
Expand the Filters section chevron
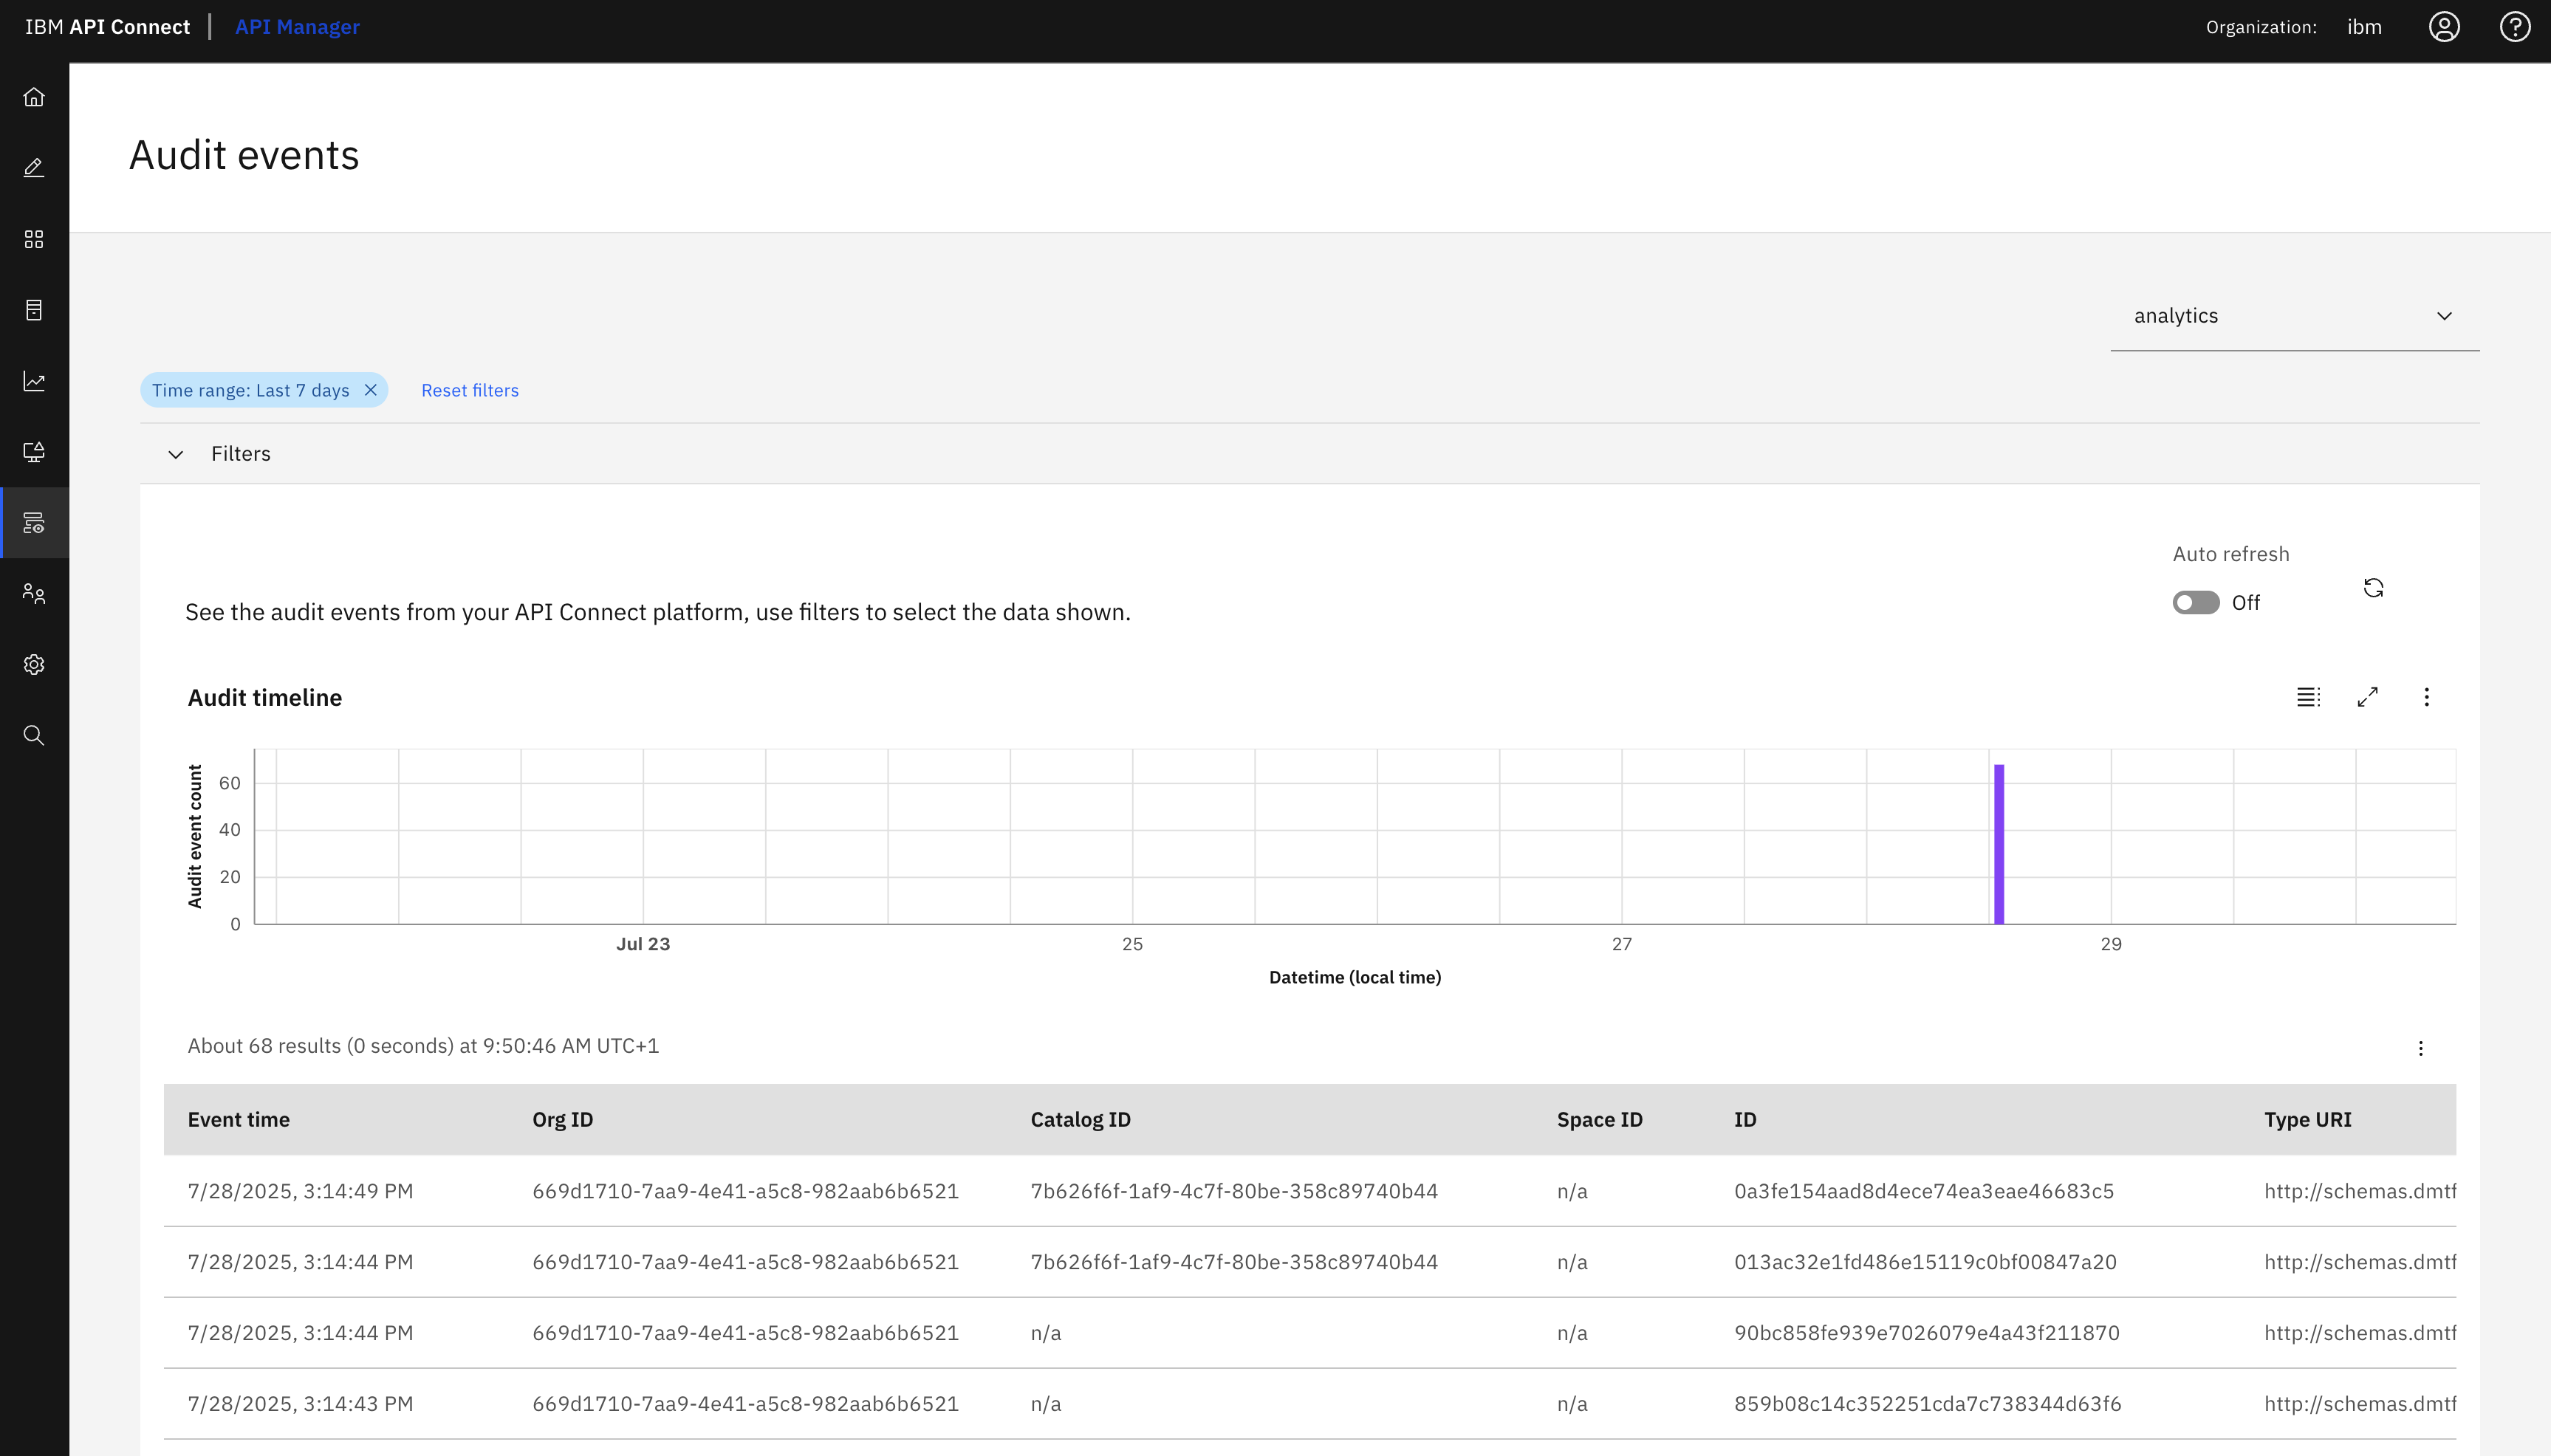tap(176, 454)
